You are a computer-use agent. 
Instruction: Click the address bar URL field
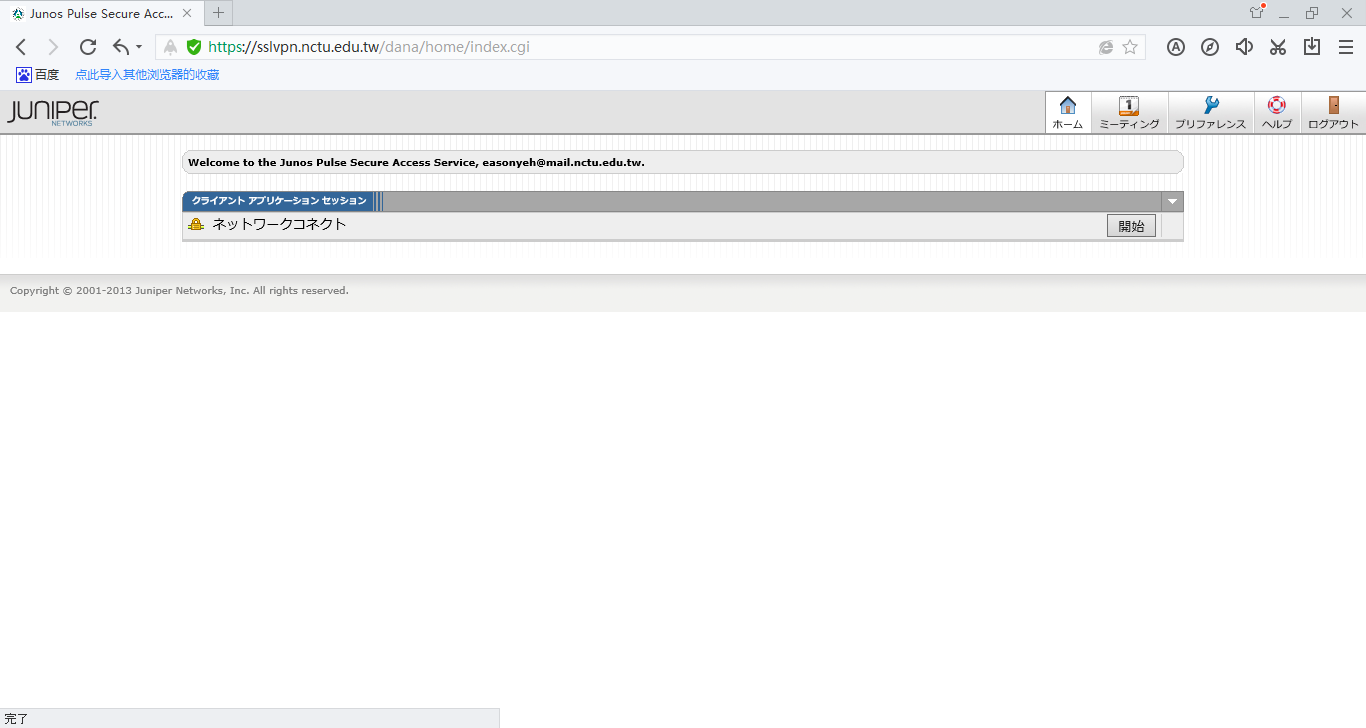pos(650,47)
